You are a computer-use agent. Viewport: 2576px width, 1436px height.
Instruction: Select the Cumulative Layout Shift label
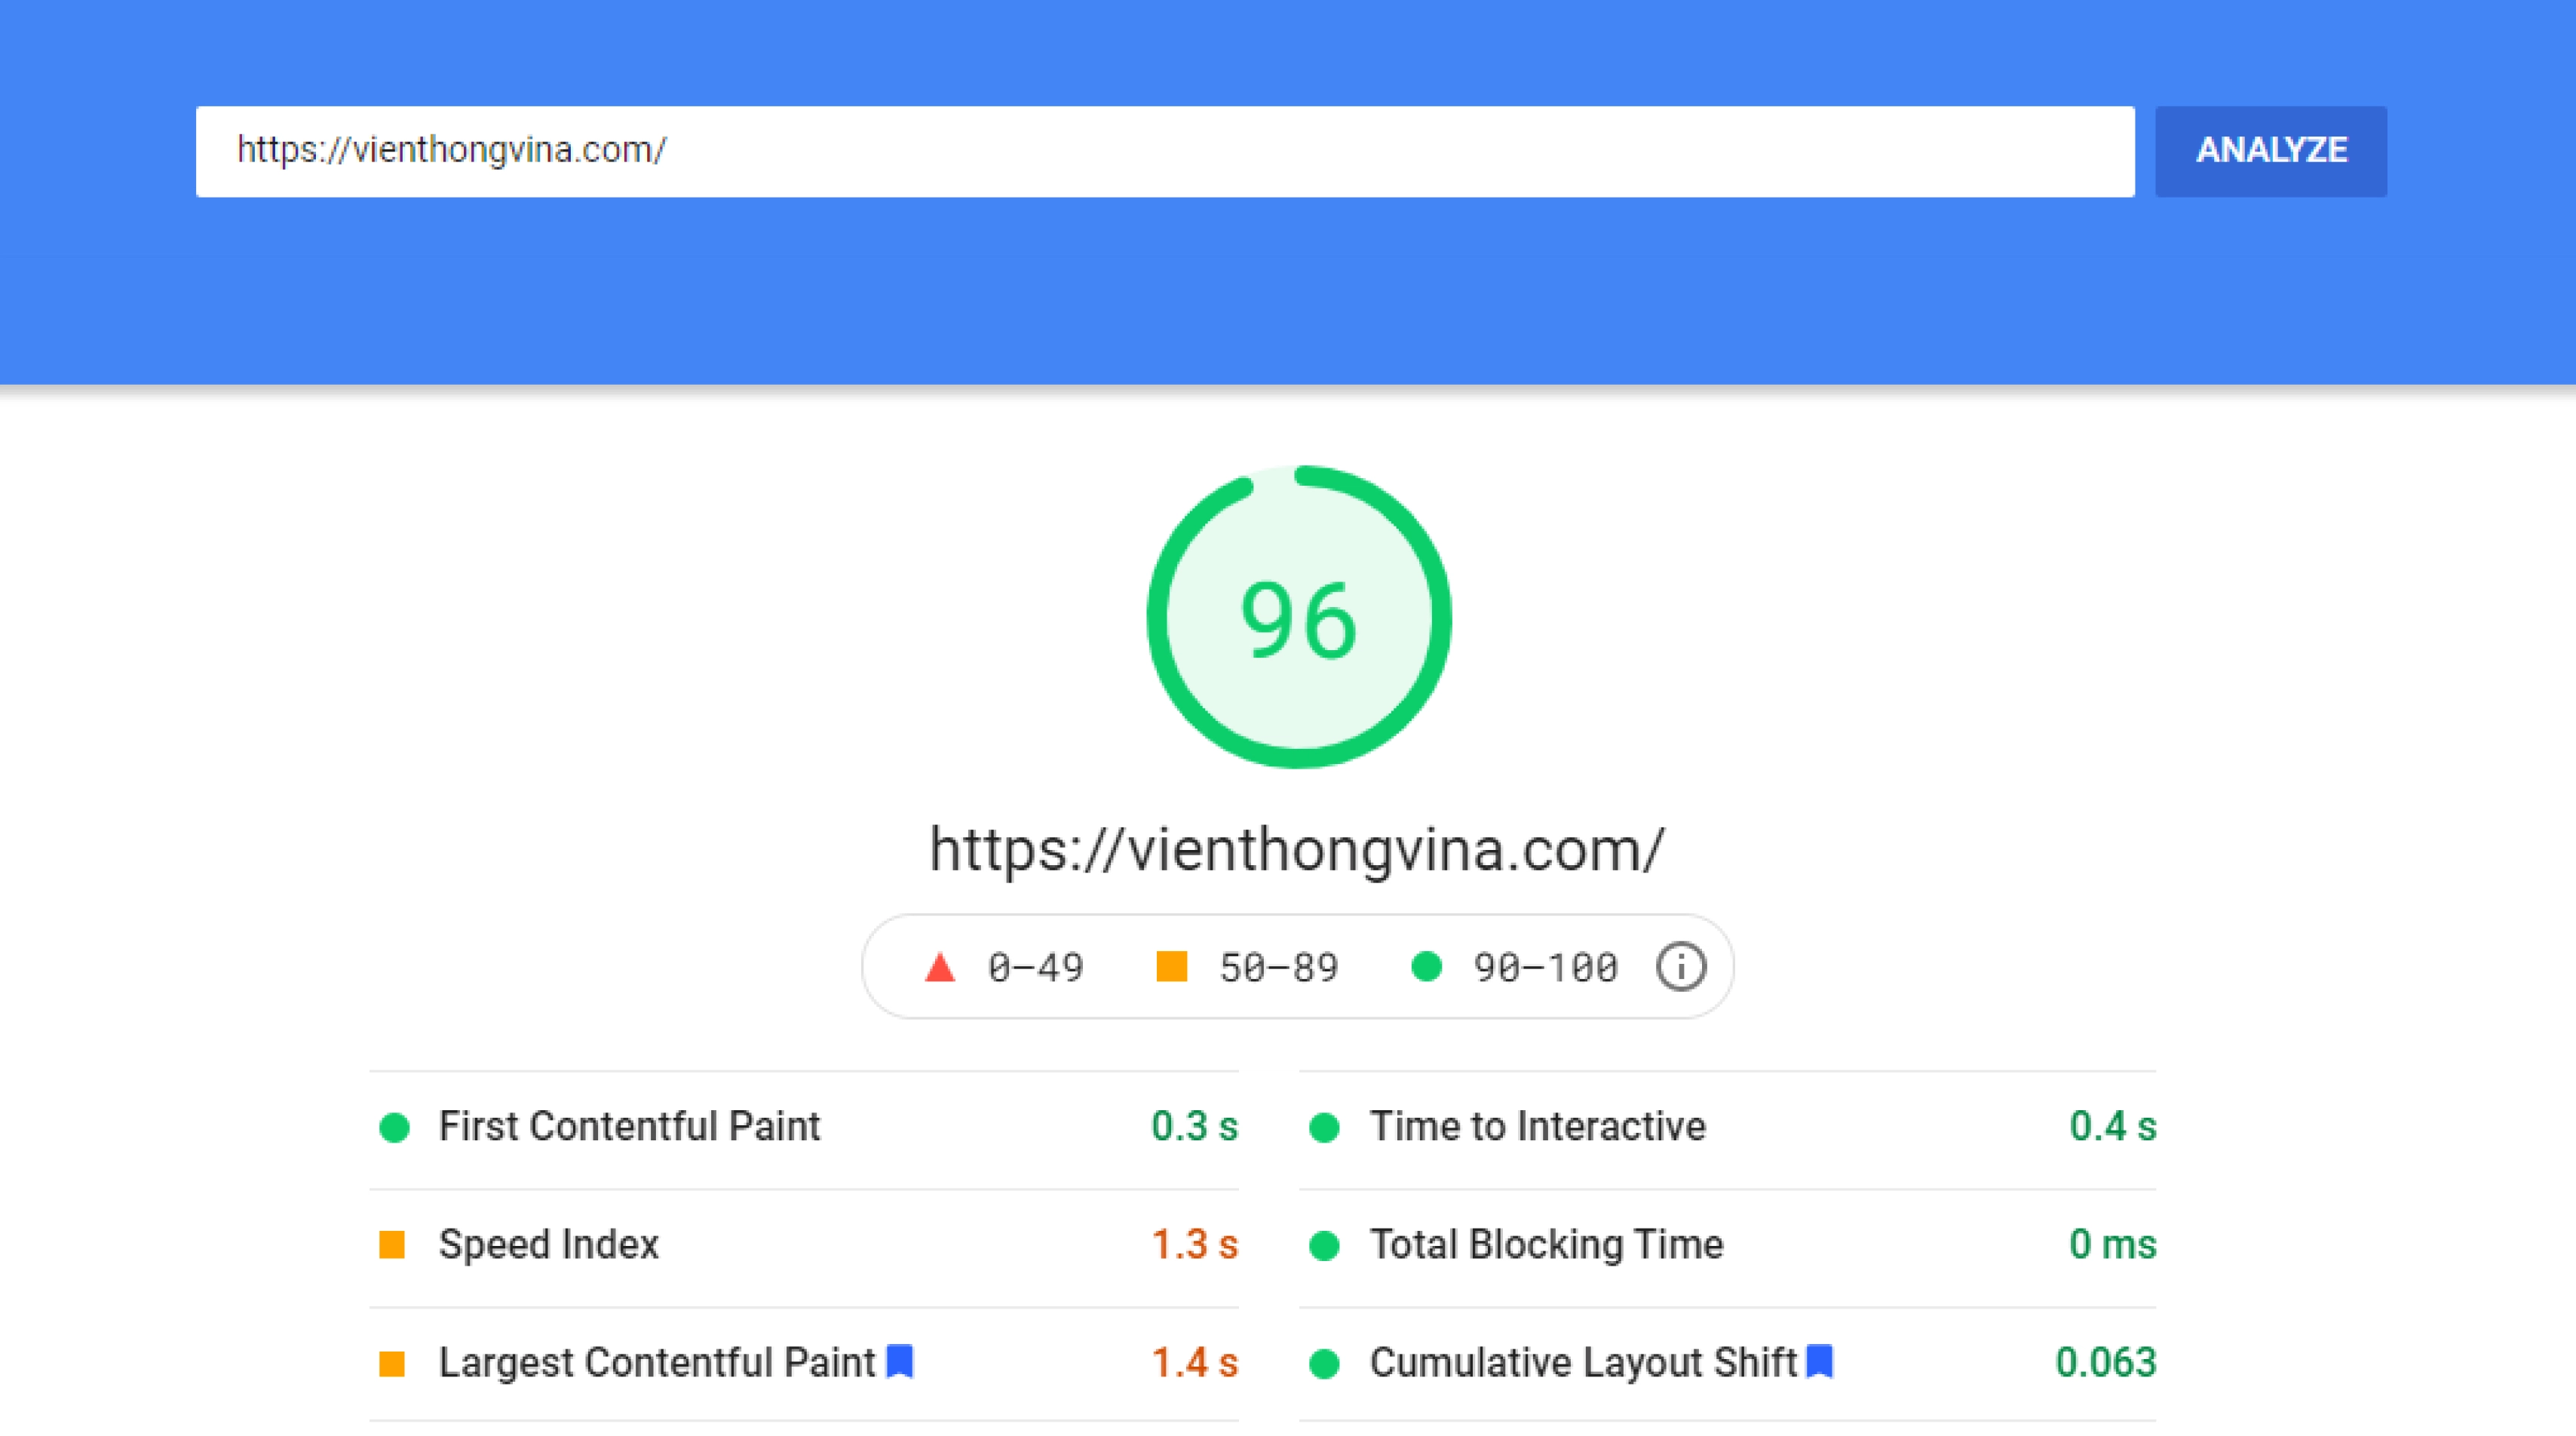(1584, 1363)
